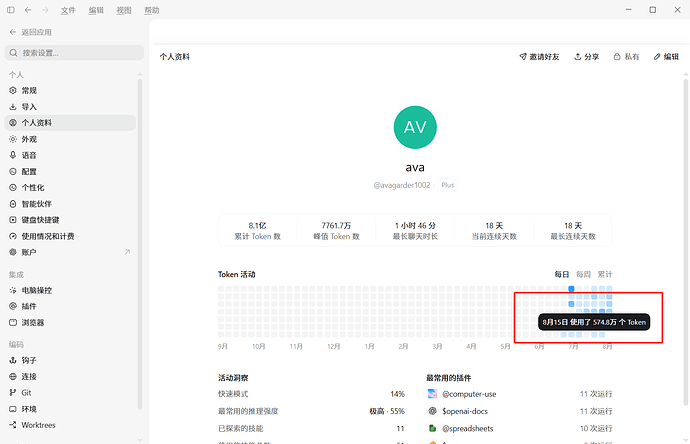Click the 1 小时 46 分 stat
This screenshot has width=690, height=444.
(415, 231)
